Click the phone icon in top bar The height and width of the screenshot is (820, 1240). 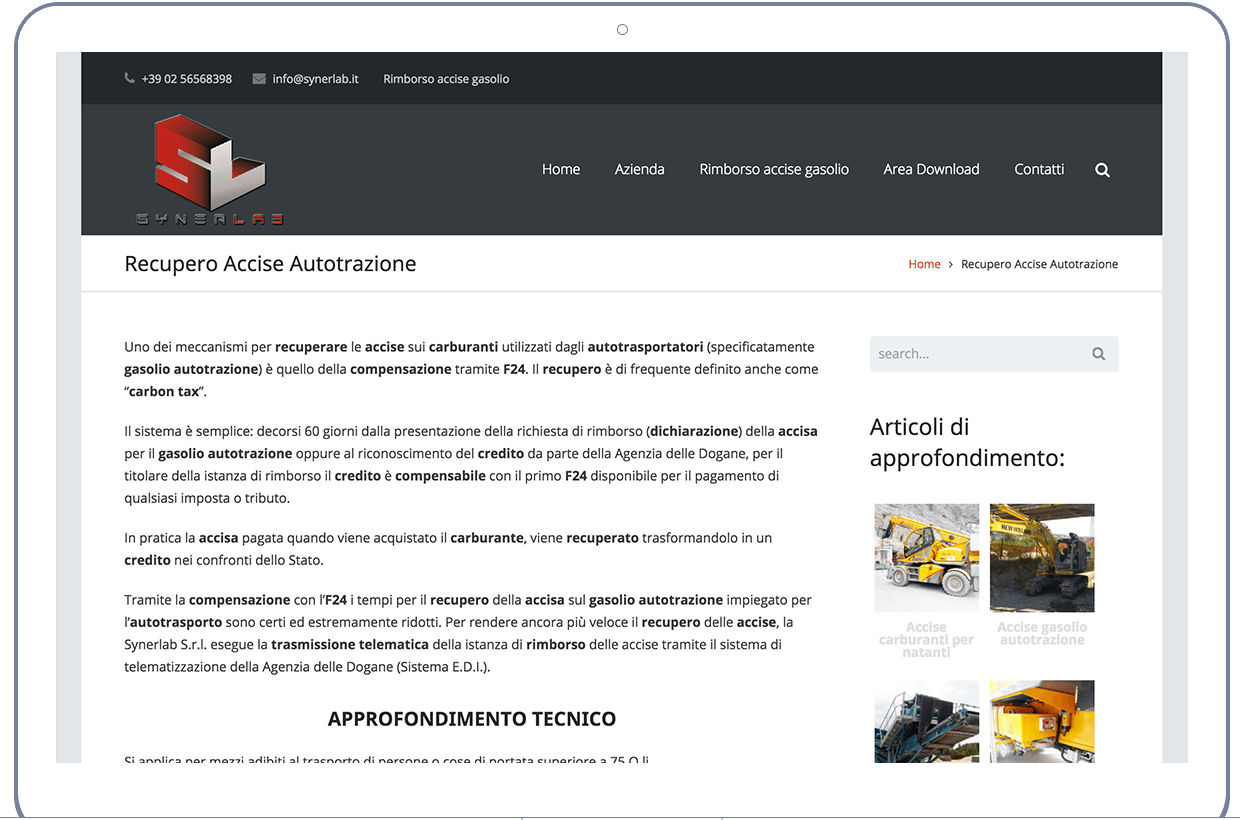[129, 78]
